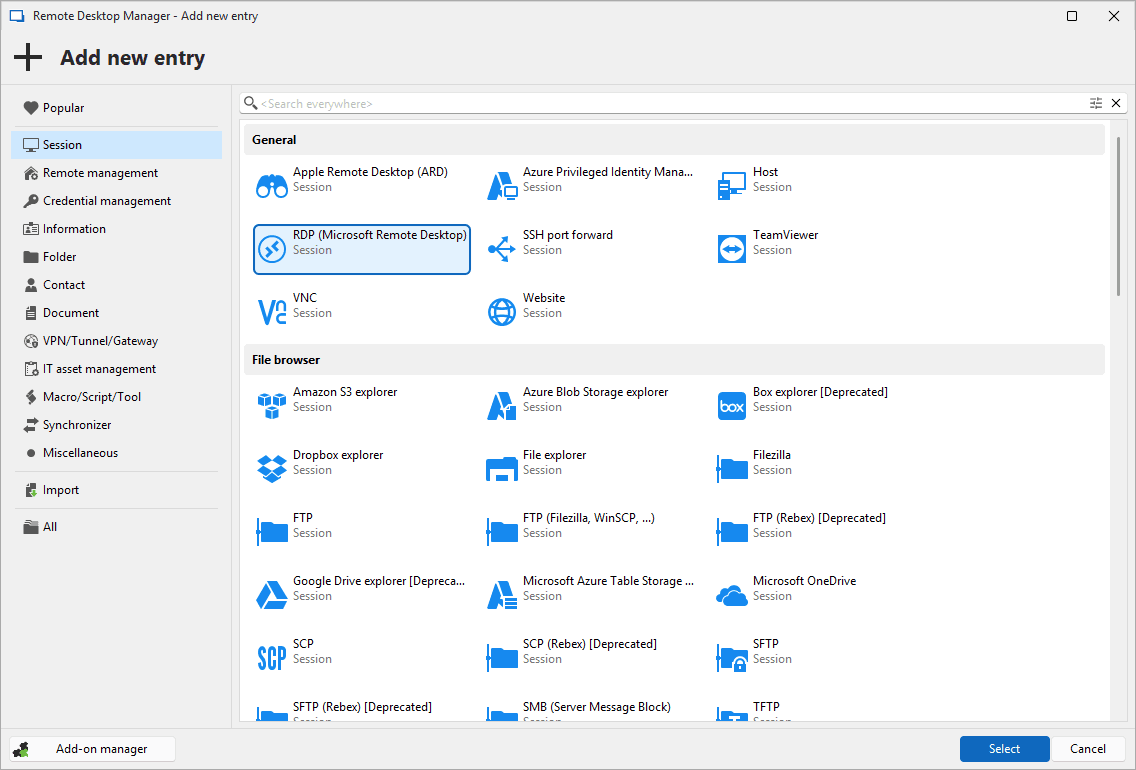Select the Microsoft OneDrive cloud icon
This screenshot has width=1136, height=770.
coord(732,595)
